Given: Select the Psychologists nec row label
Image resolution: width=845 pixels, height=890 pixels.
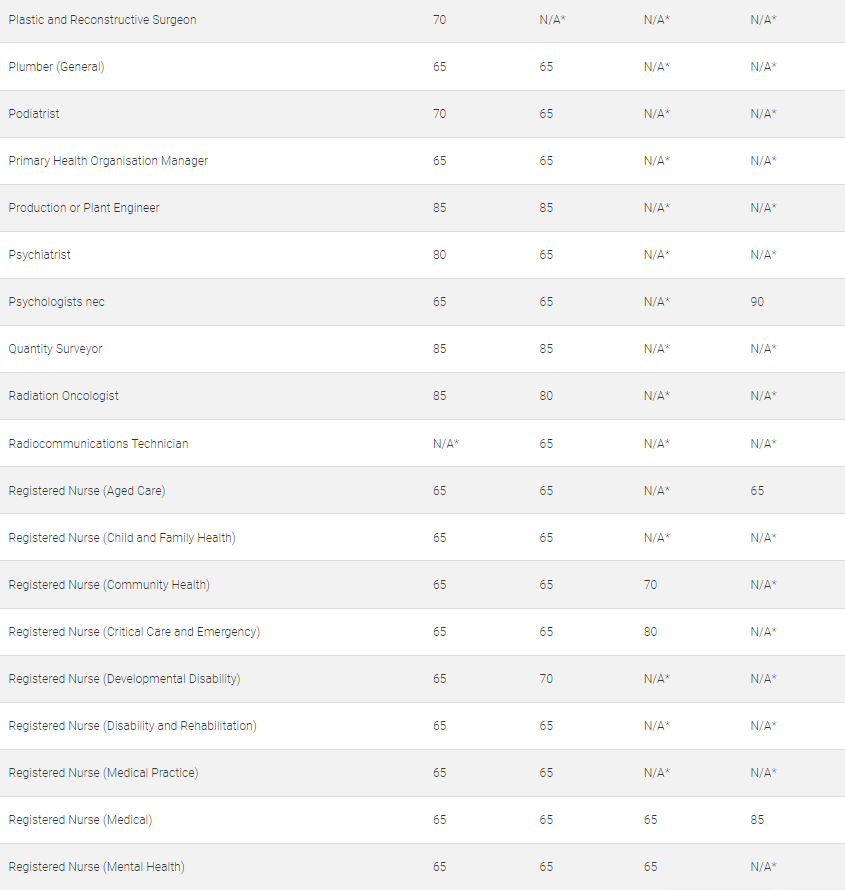Looking at the screenshot, I should [x=56, y=302].
